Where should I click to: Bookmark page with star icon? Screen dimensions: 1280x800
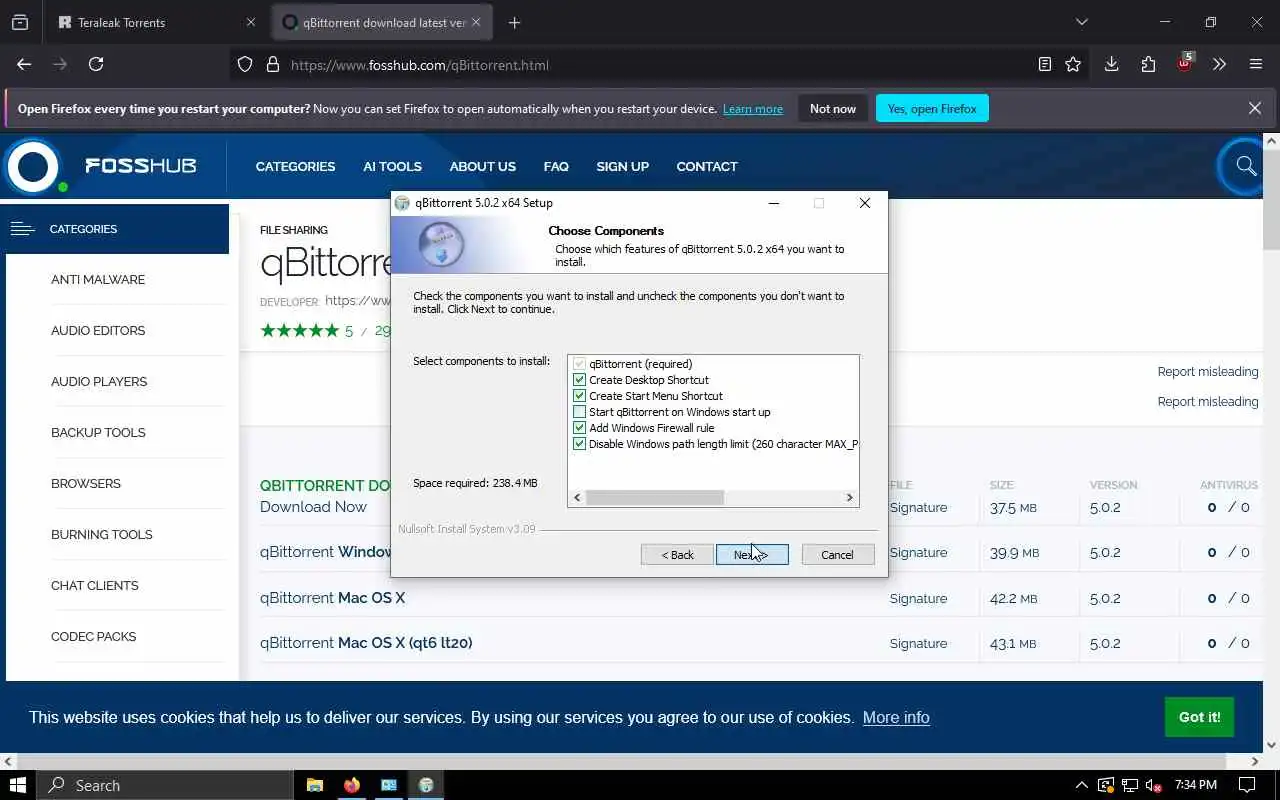tap(1073, 64)
